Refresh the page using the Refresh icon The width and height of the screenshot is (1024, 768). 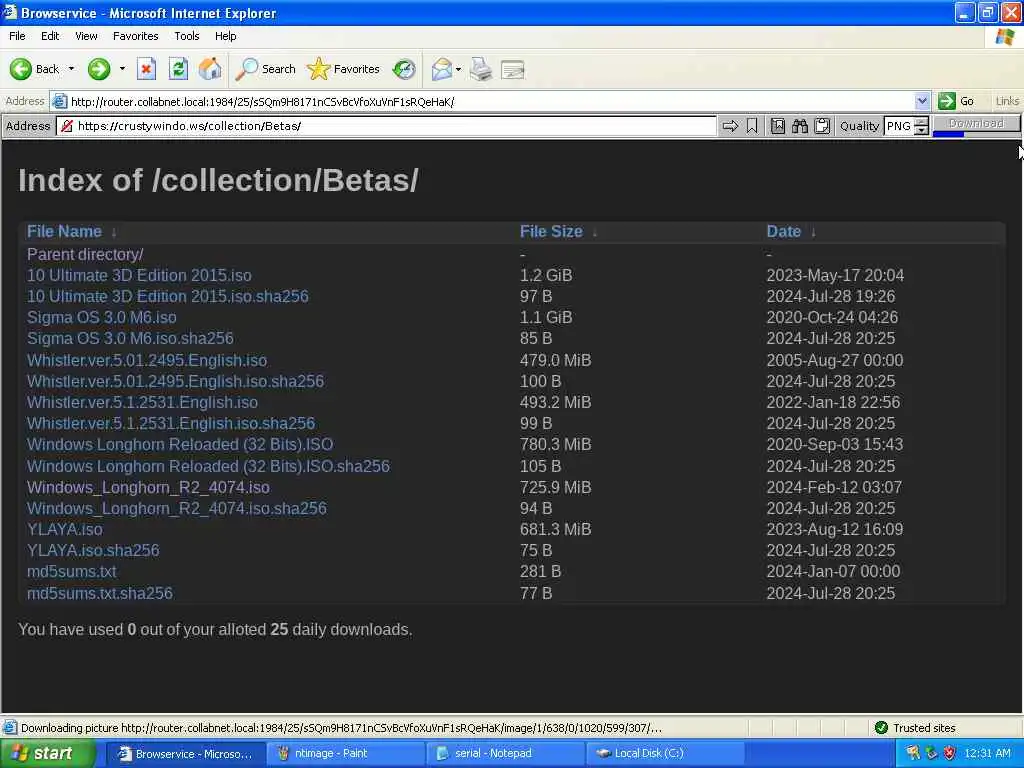[x=178, y=69]
